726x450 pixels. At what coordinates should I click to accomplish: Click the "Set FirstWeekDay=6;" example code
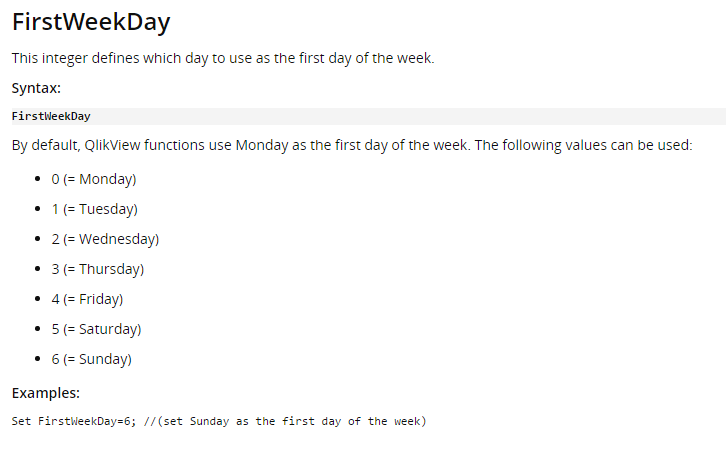click(x=77, y=421)
